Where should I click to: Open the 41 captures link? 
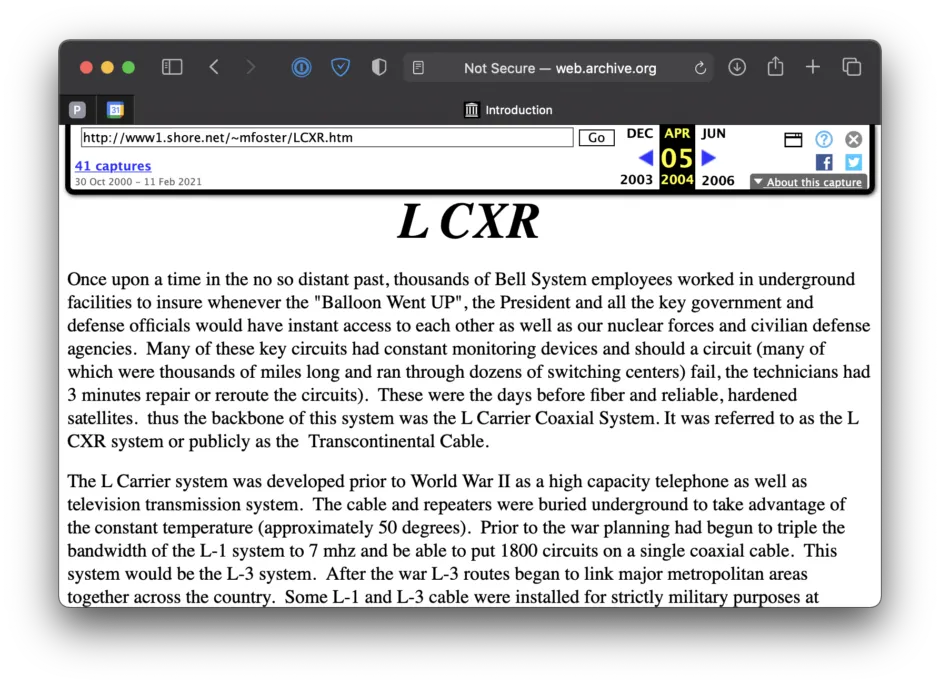click(113, 166)
